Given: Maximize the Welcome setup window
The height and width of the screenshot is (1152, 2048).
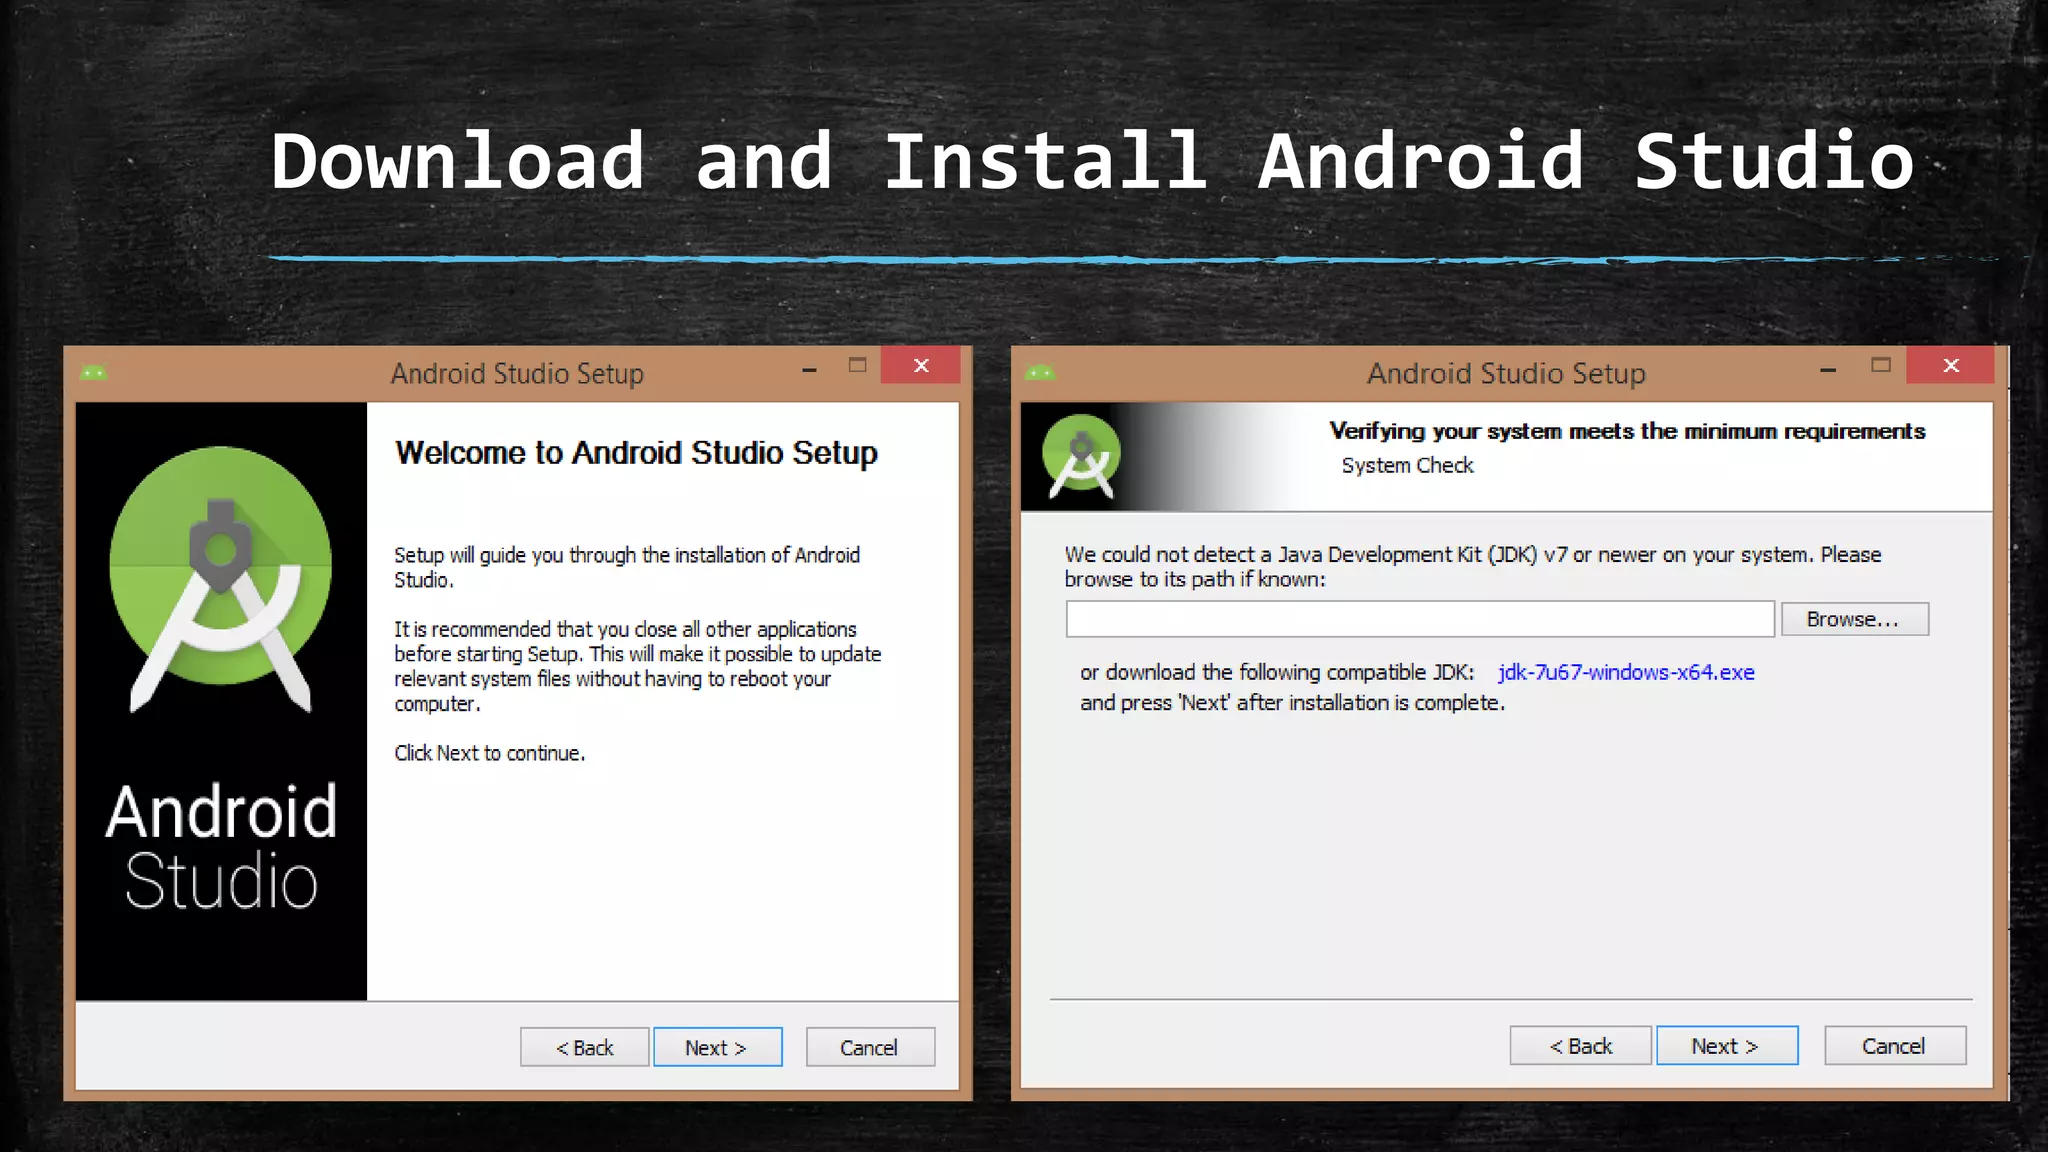Looking at the screenshot, I should pos(857,366).
